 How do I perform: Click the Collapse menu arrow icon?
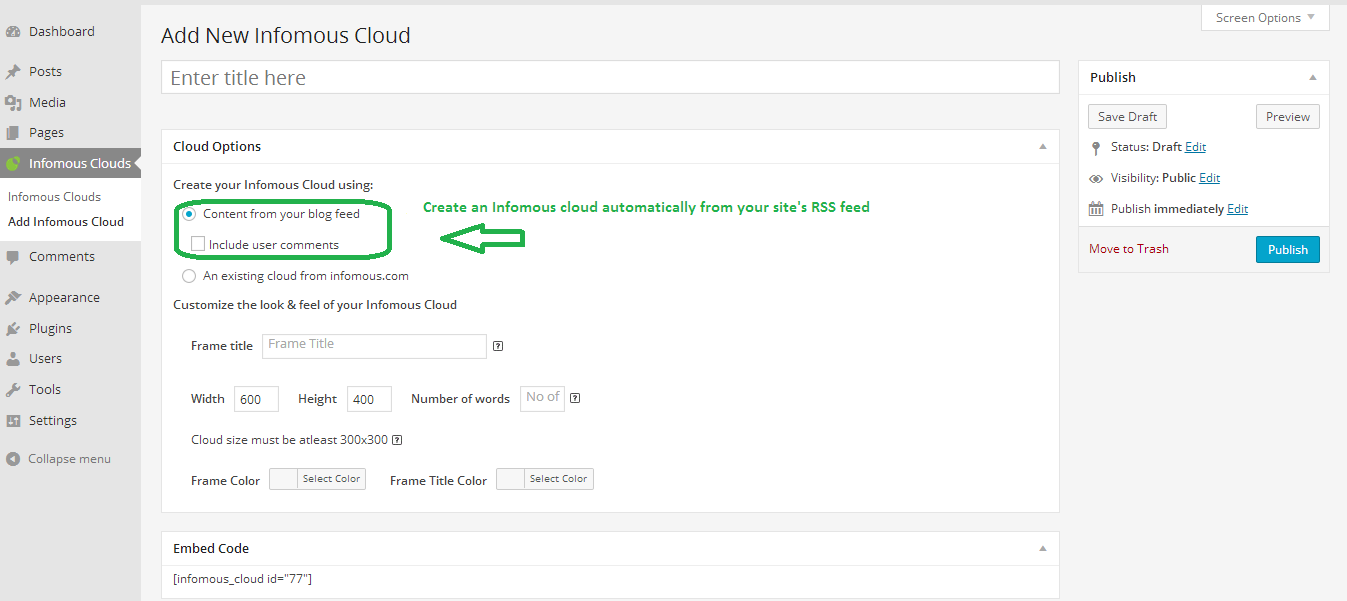pyautogui.click(x=13, y=459)
